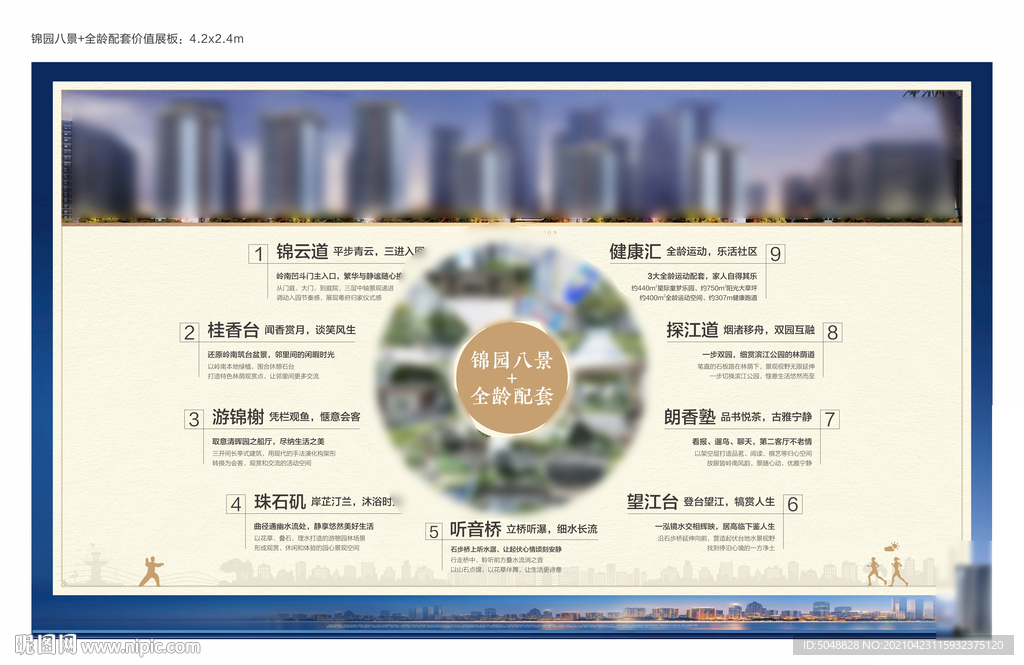Image resolution: width=1024 pixels, height=665 pixels.
Task: Select the number 1 box beside 锦云道
Action: 259,253
